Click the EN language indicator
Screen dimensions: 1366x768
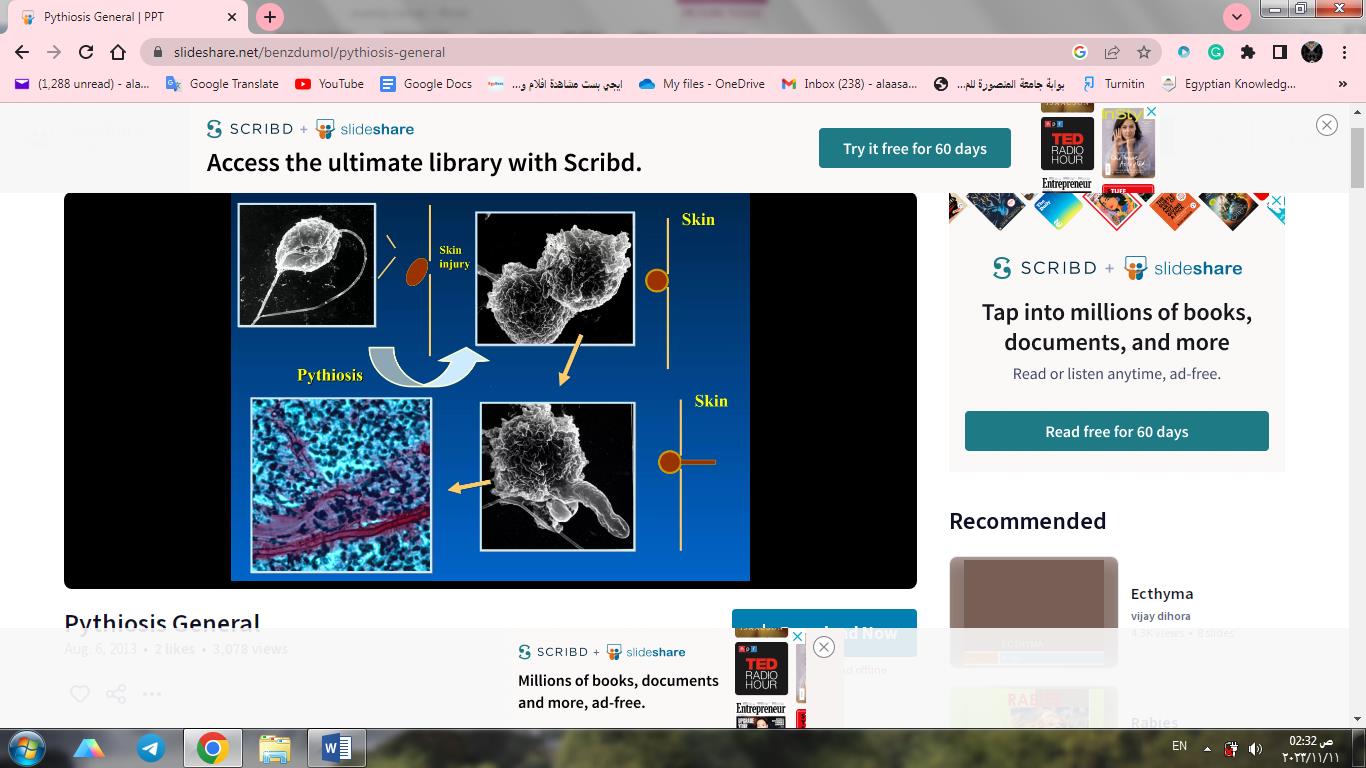pos(1179,746)
